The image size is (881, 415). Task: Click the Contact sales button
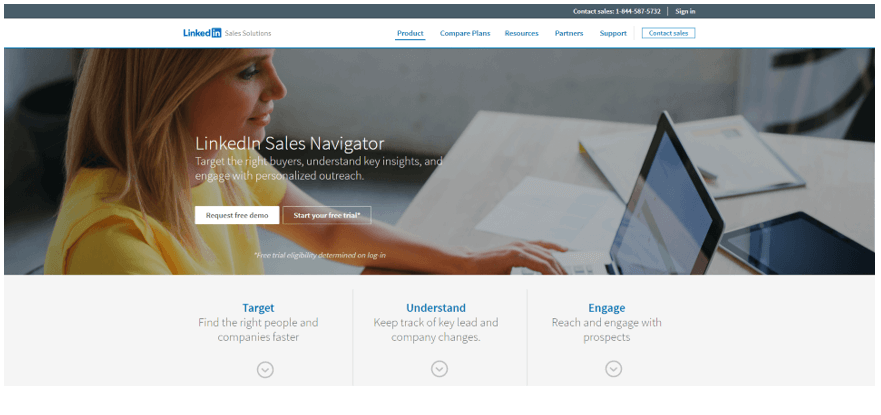pos(669,33)
